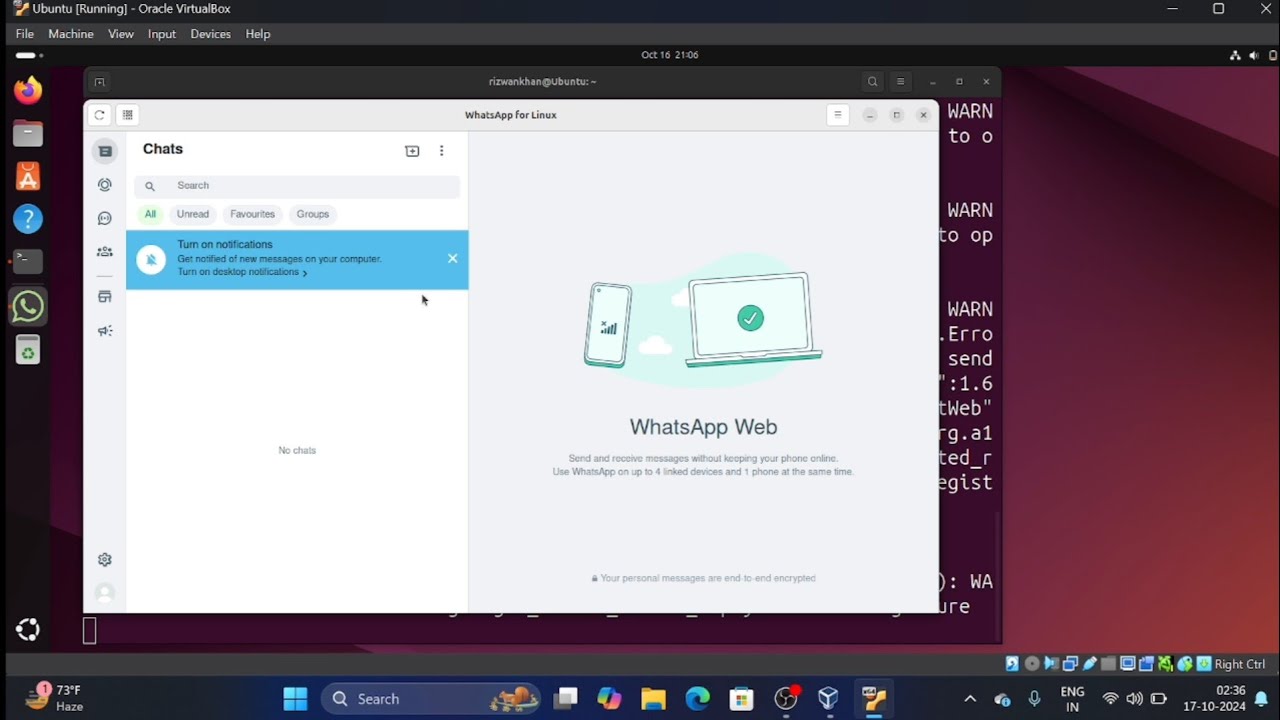Open Microsoft Store on Windows taskbar
Viewport: 1280px width, 720px height.
[741, 698]
